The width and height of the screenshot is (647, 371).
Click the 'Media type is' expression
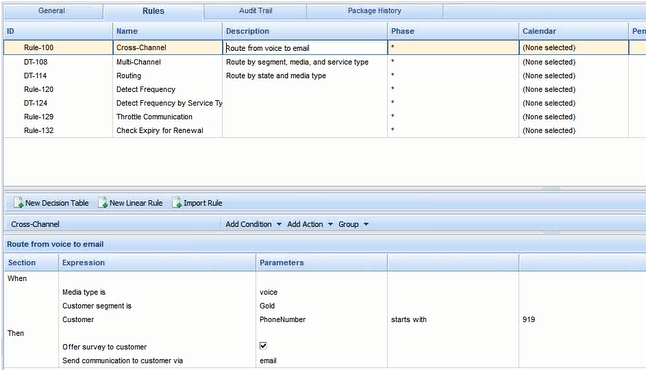[x=84, y=292]
